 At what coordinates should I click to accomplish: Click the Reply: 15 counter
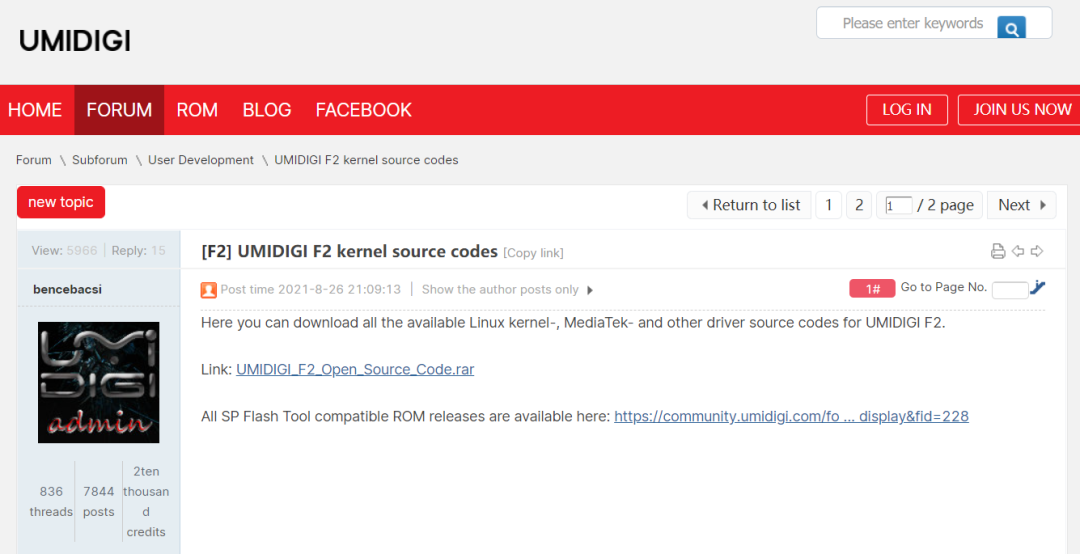[138, 250]
